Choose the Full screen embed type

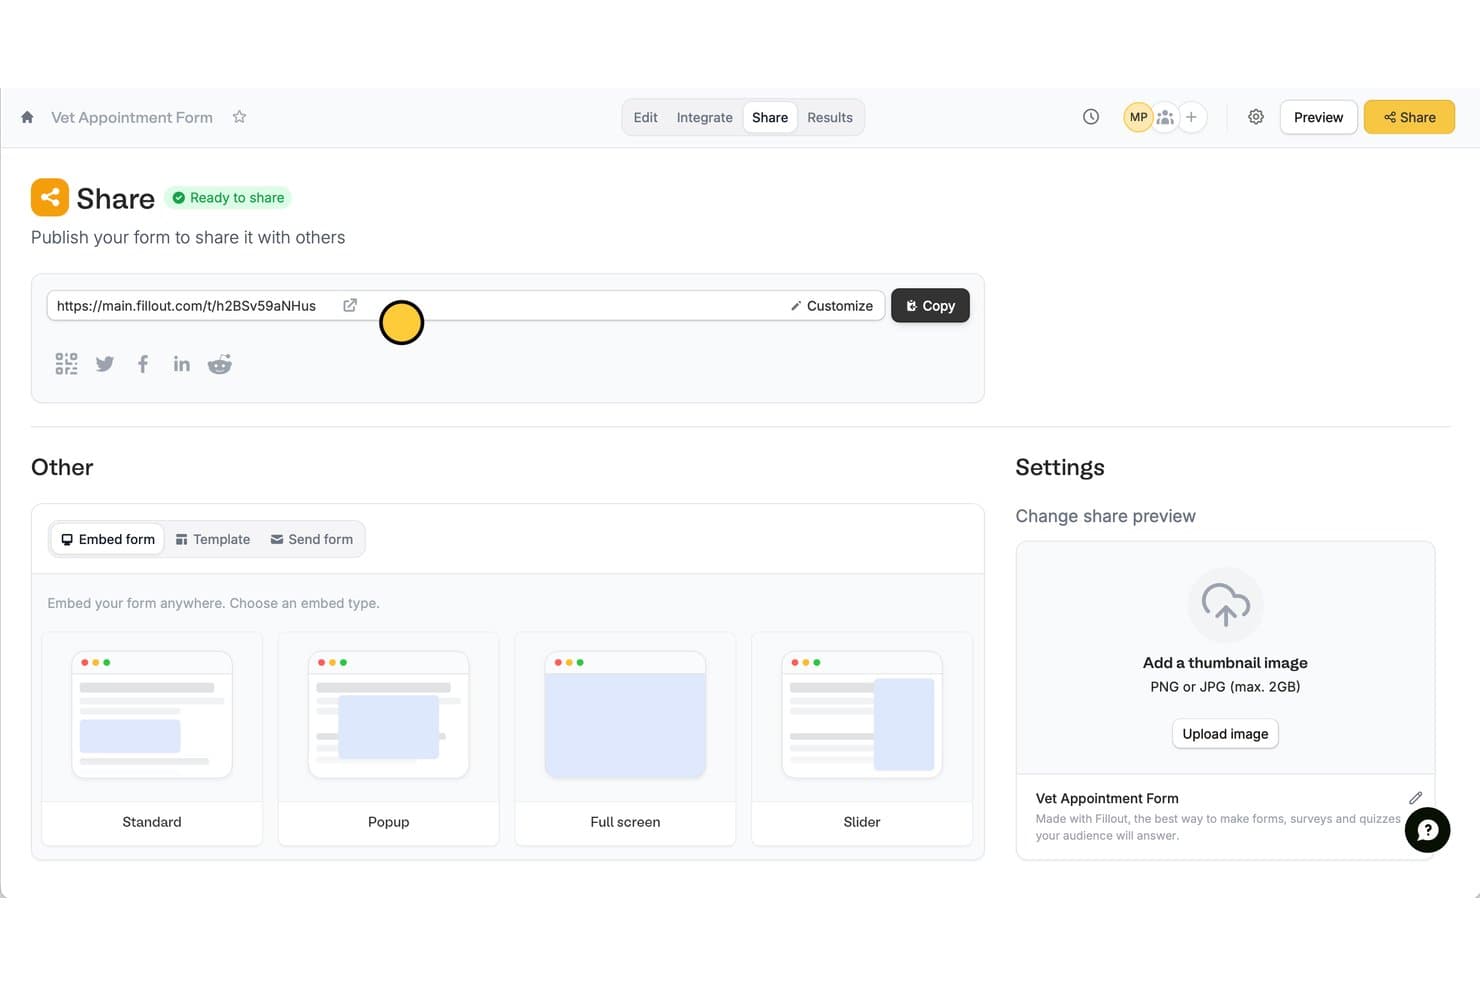625,739
